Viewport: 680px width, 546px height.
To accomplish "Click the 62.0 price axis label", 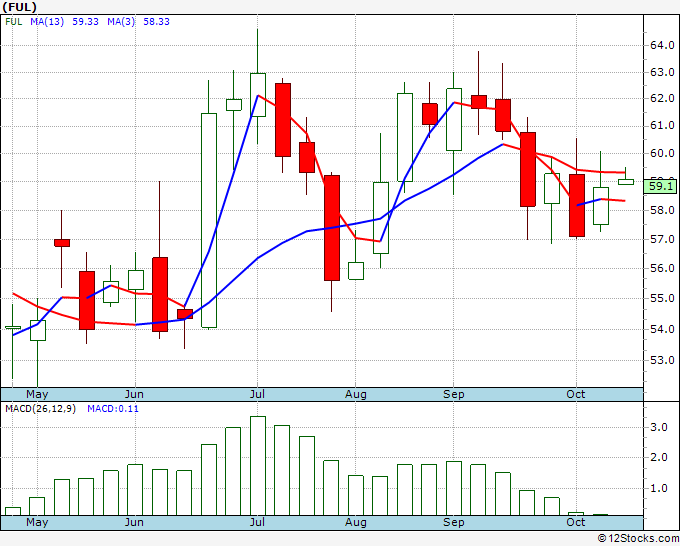I will [662, 98].
